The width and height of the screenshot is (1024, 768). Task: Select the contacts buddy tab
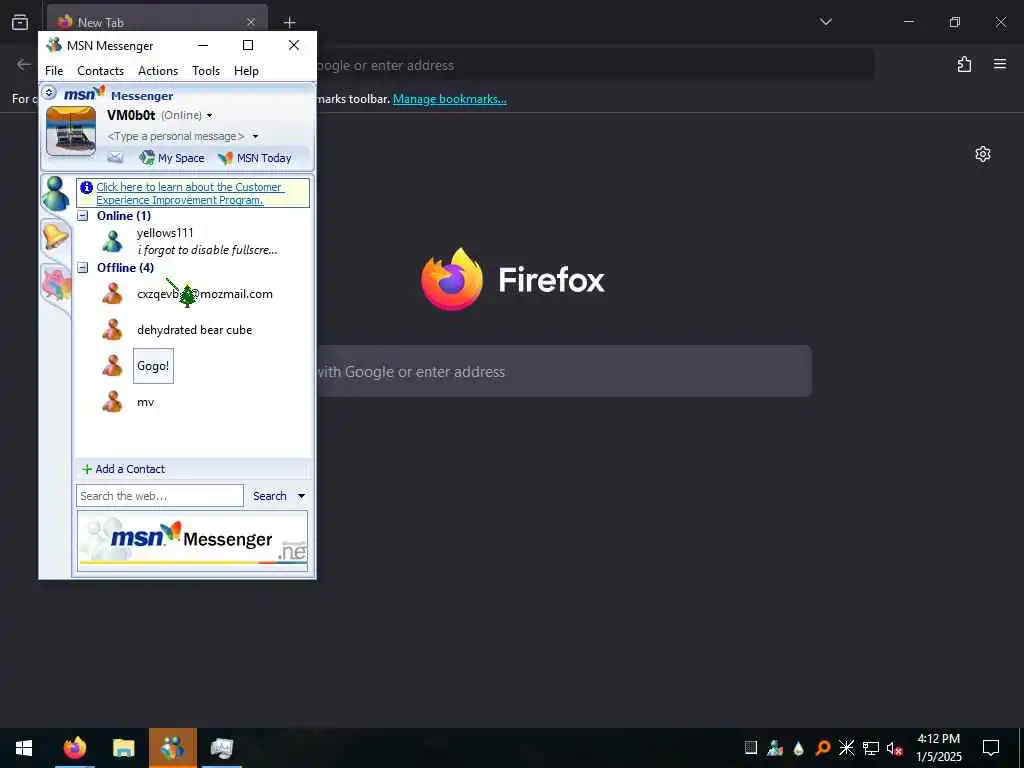[x=56, y=193]
